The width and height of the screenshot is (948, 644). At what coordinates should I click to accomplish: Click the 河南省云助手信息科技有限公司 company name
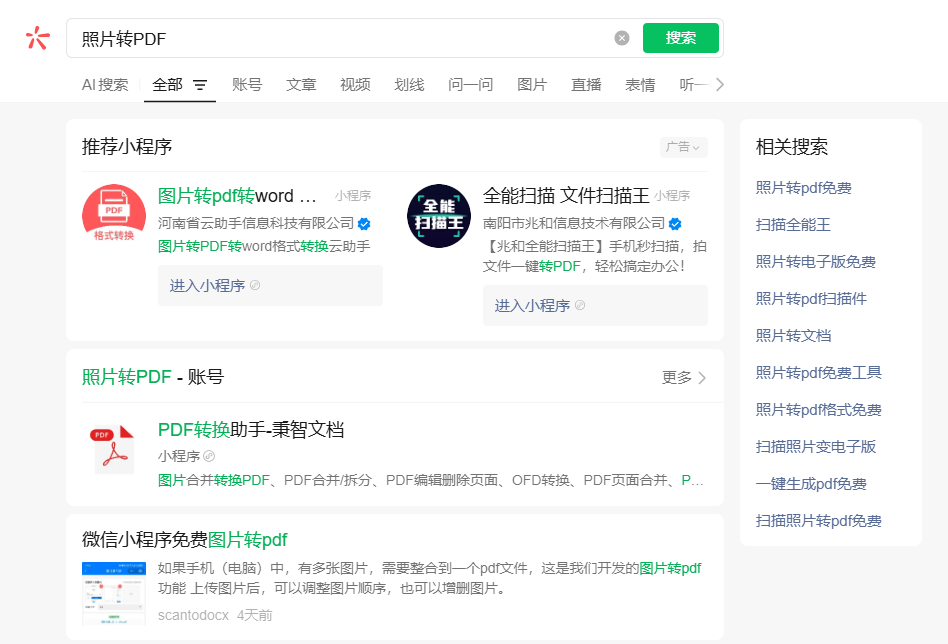point(256,223)
